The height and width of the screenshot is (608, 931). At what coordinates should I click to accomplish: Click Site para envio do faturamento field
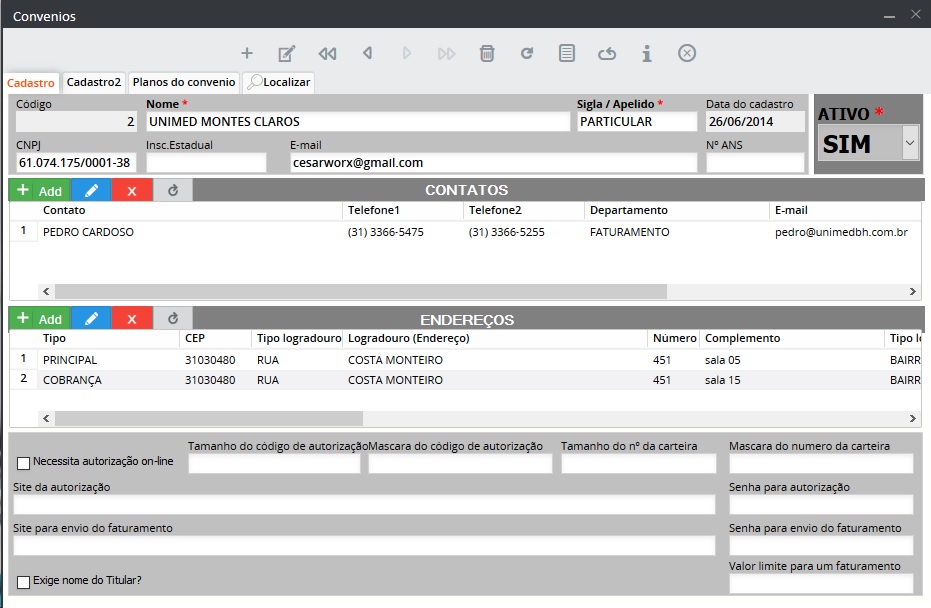coord(364,545)
